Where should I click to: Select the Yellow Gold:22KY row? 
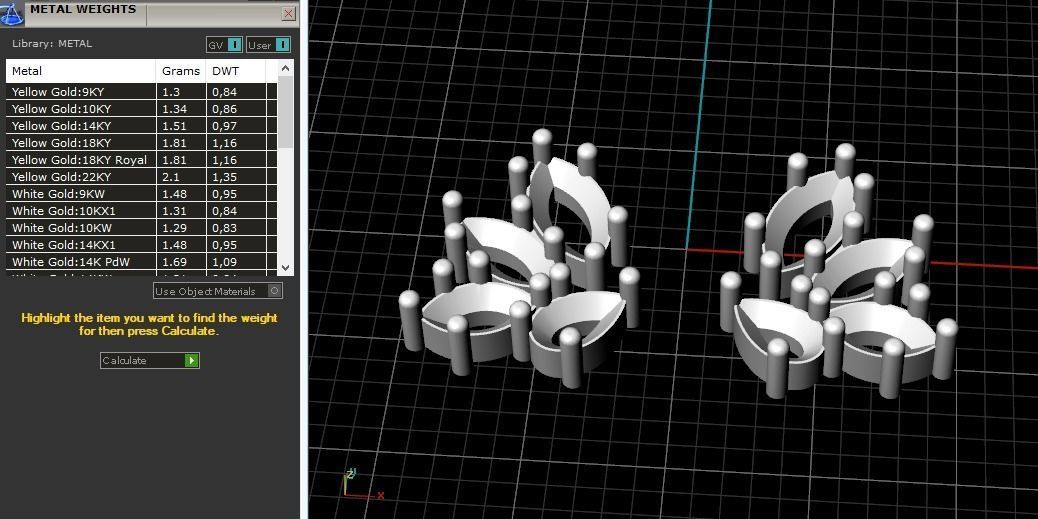tap(142, 177)
